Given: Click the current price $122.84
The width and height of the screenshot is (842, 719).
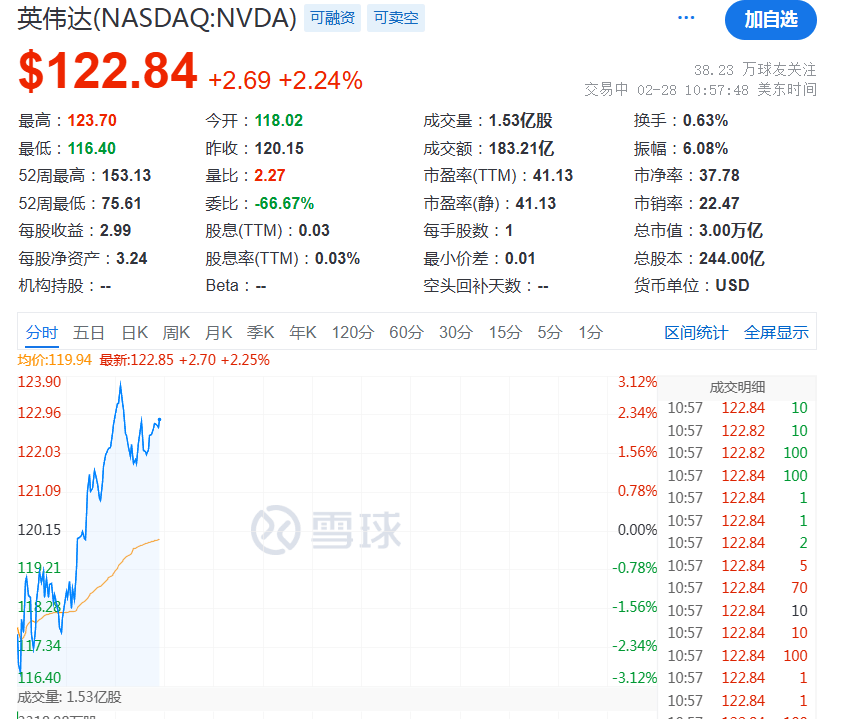Looking at the screenshot, I should coord(108,71).
